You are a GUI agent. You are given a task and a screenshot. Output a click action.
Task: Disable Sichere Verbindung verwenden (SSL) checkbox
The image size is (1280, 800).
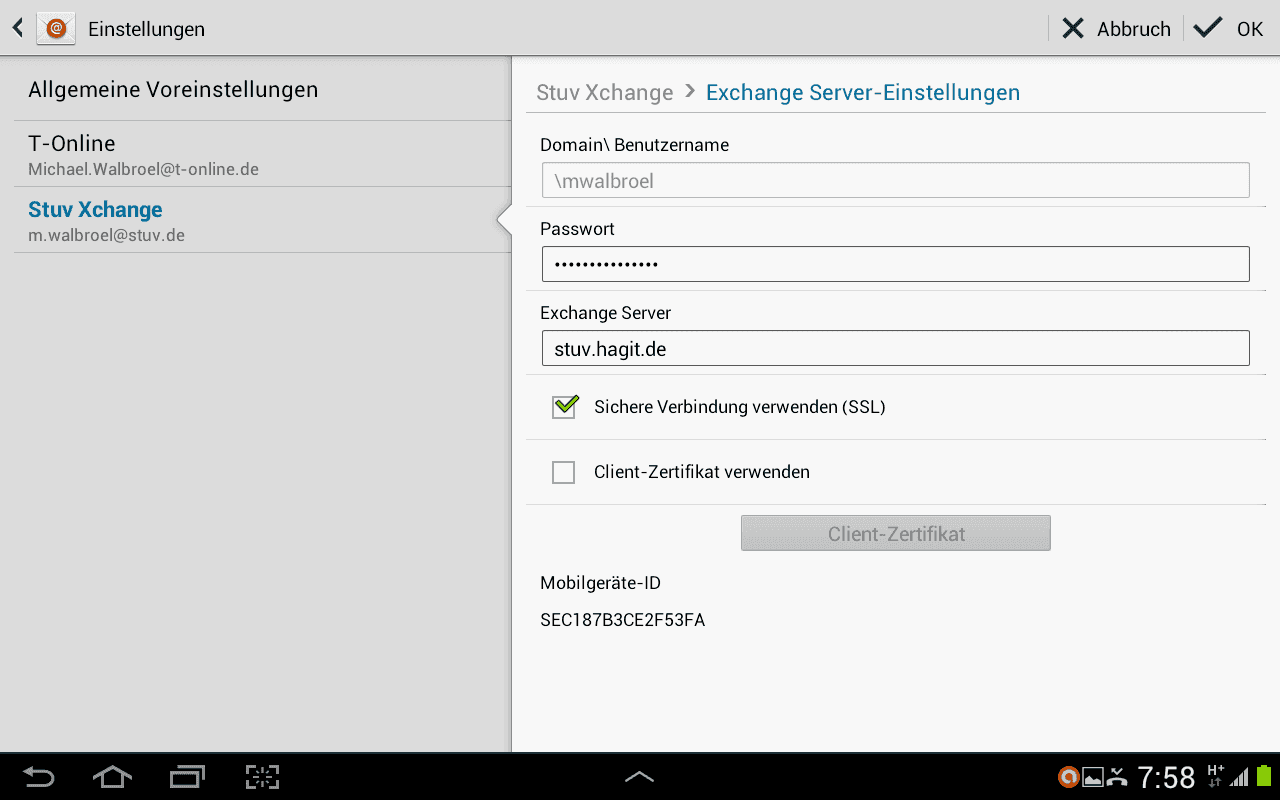click(x=565, y=406)
